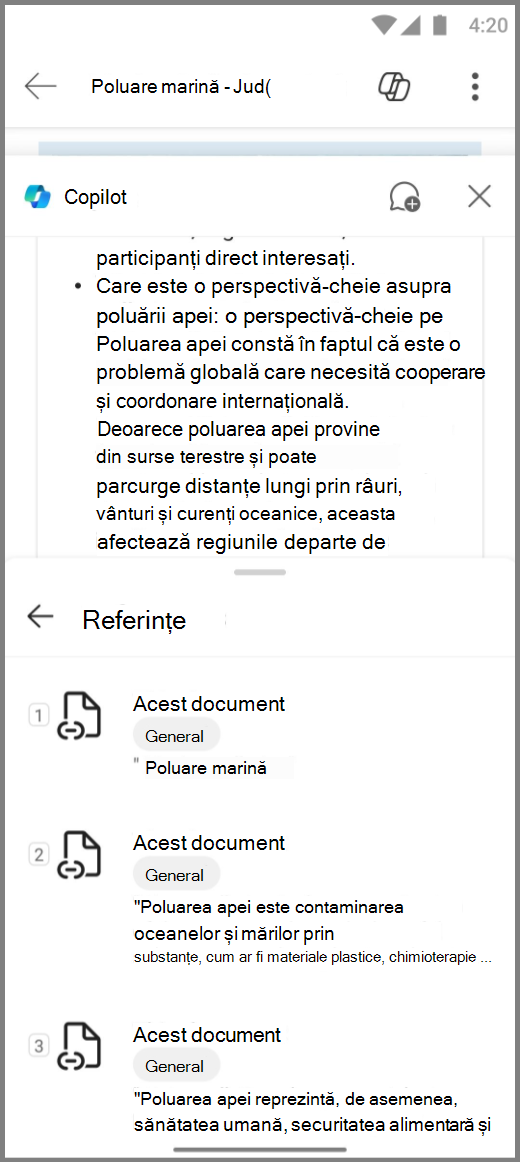Tap the General tag on reference 2
This screenshot has width=520, height=1162.
click(176, 875)
